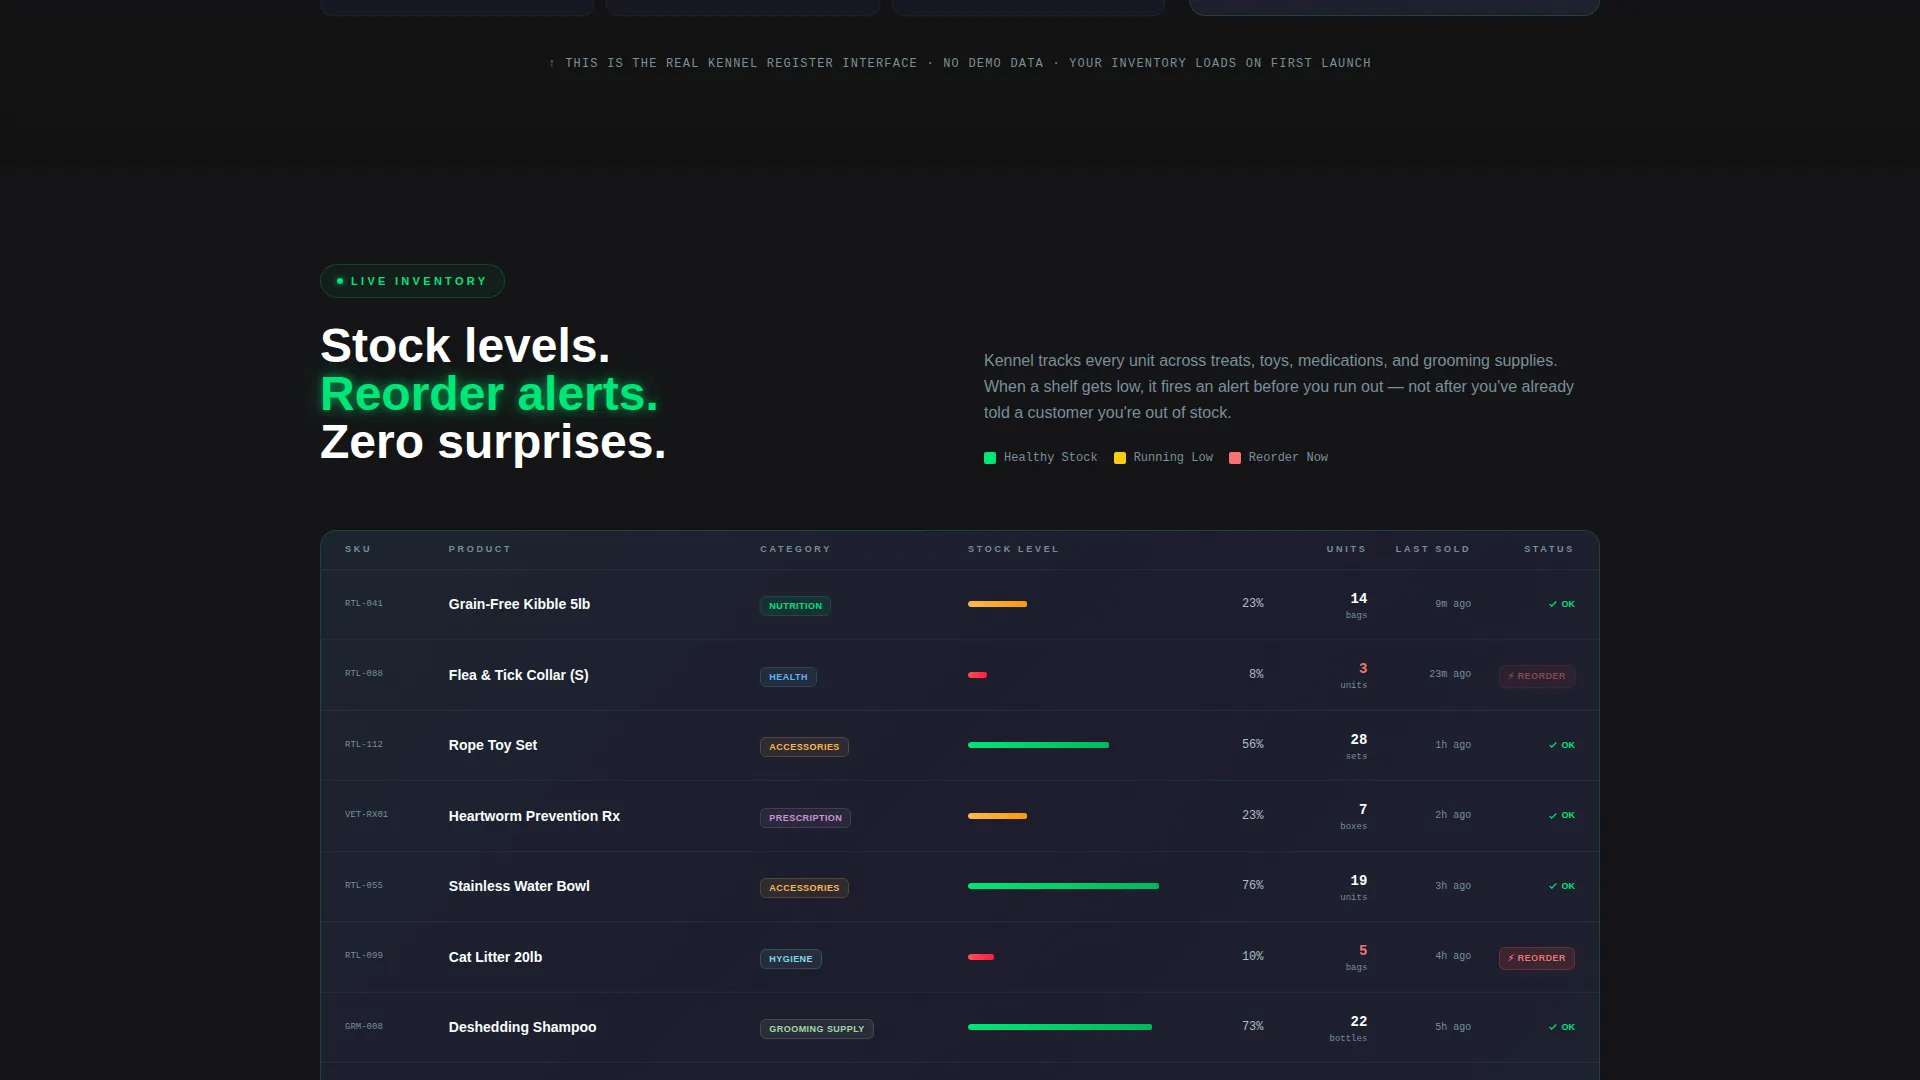Click the STATUS column header
This screenshot has height=1080, width=1920.
coord(1549,549)
